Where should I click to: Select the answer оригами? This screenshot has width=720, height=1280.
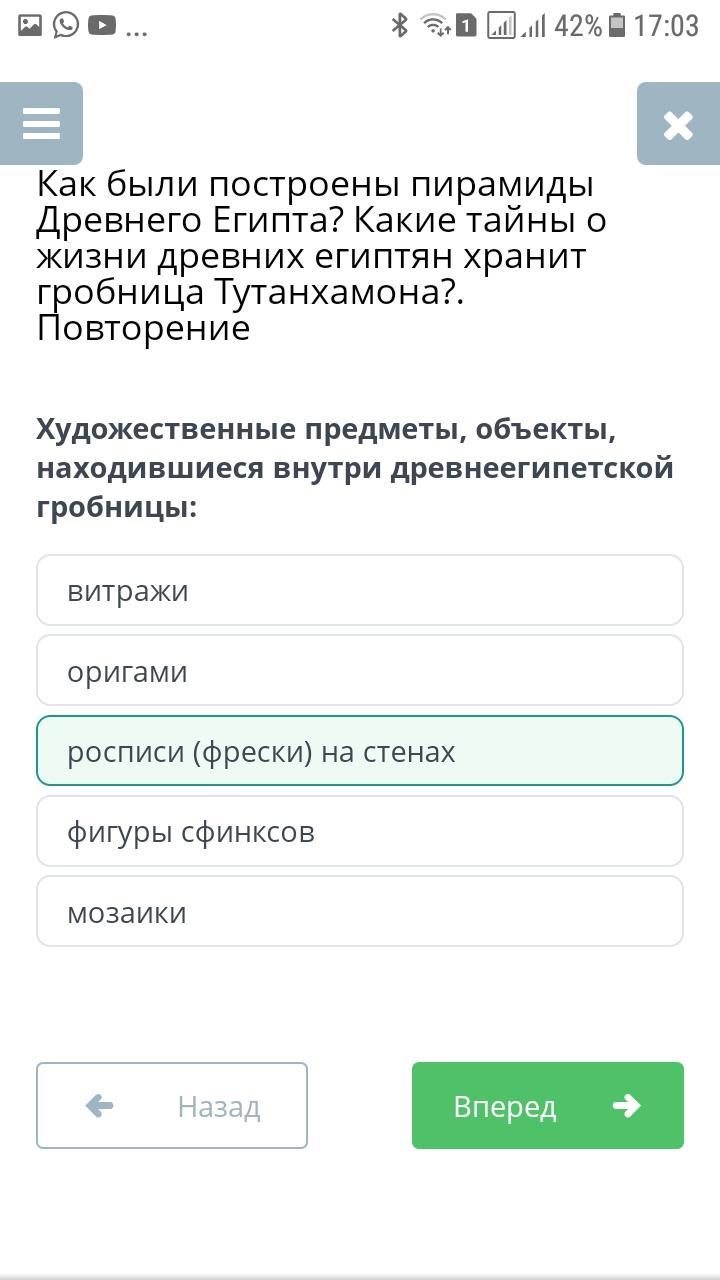click(360, 671)
